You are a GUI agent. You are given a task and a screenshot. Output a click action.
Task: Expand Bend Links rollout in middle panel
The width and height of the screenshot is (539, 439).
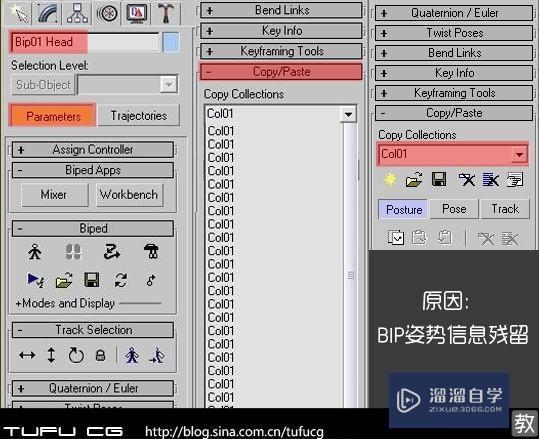coord(281,10)
